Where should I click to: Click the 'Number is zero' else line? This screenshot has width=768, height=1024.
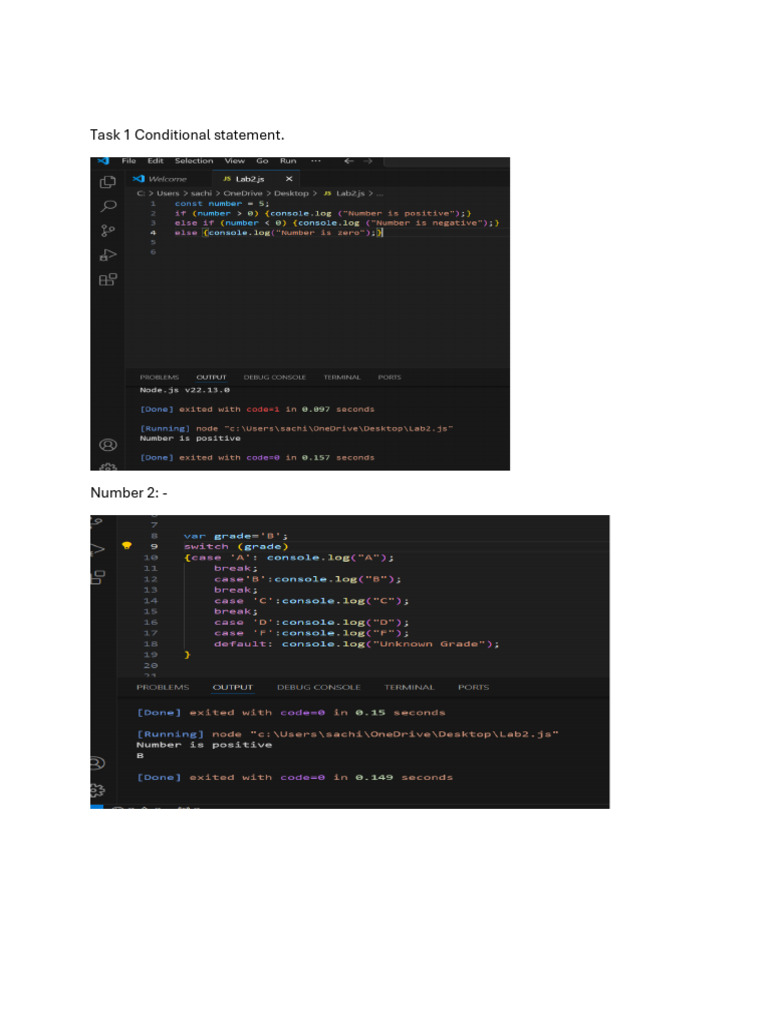(279, 232)
